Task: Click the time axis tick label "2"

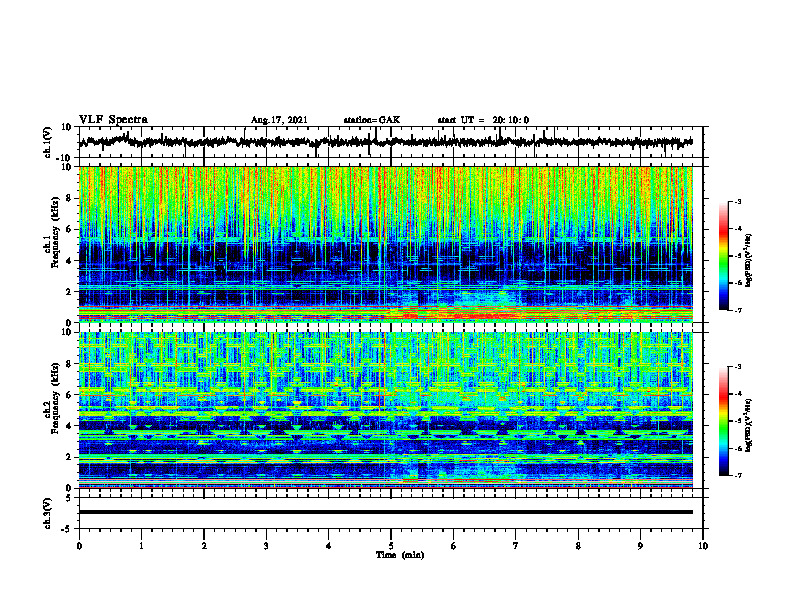Action: (204, 546)
